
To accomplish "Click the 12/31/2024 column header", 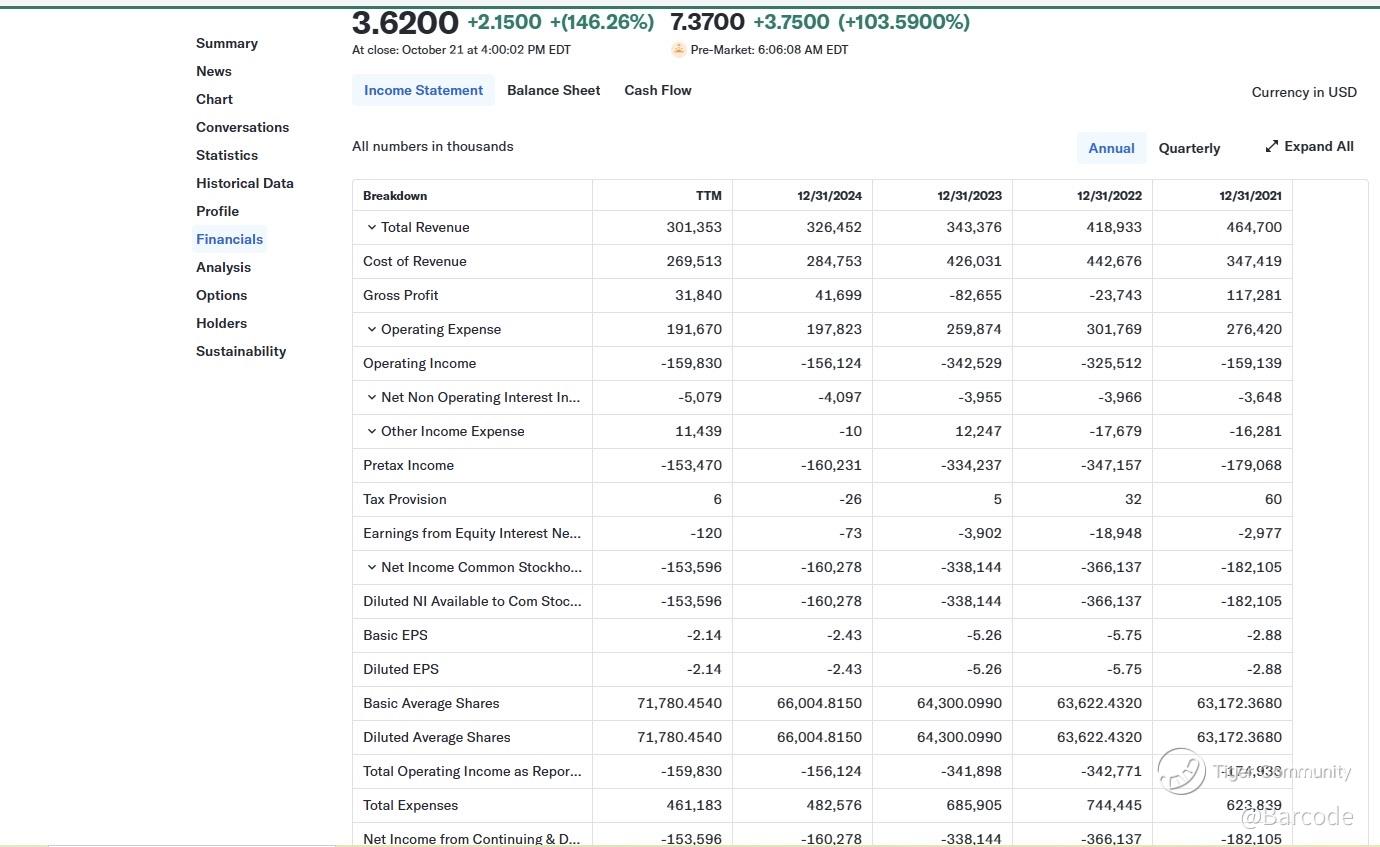I will (829, 196).
